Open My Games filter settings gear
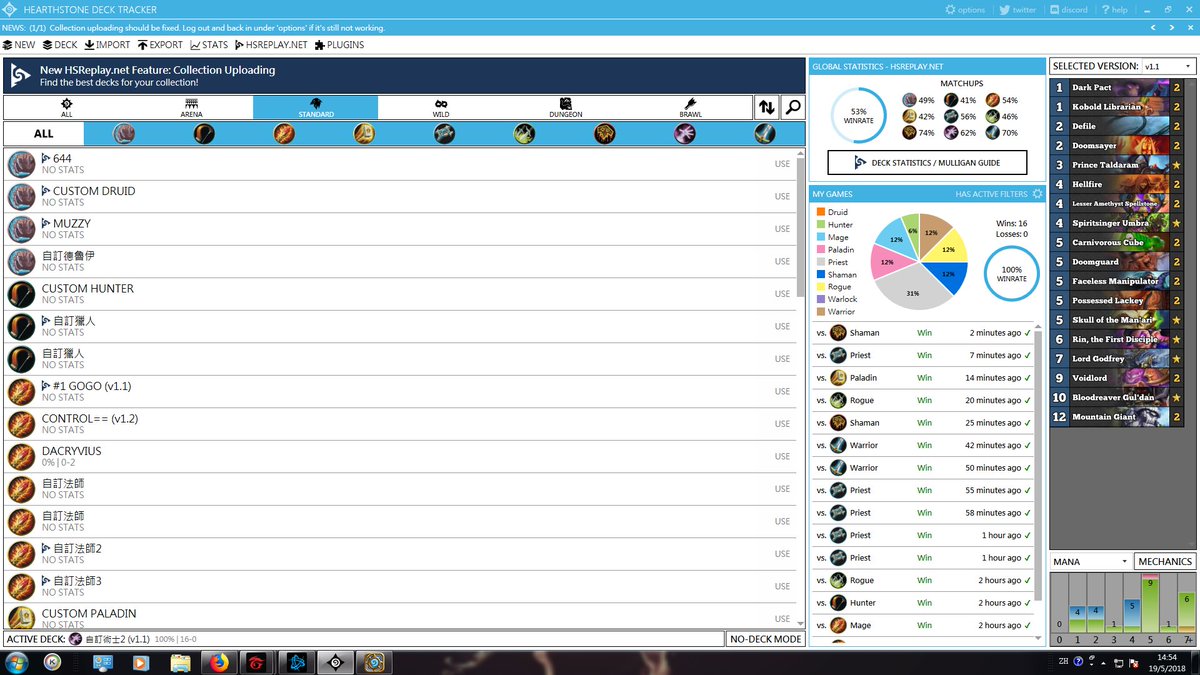Screen dimensions: 1200x675 point(1037,193)
